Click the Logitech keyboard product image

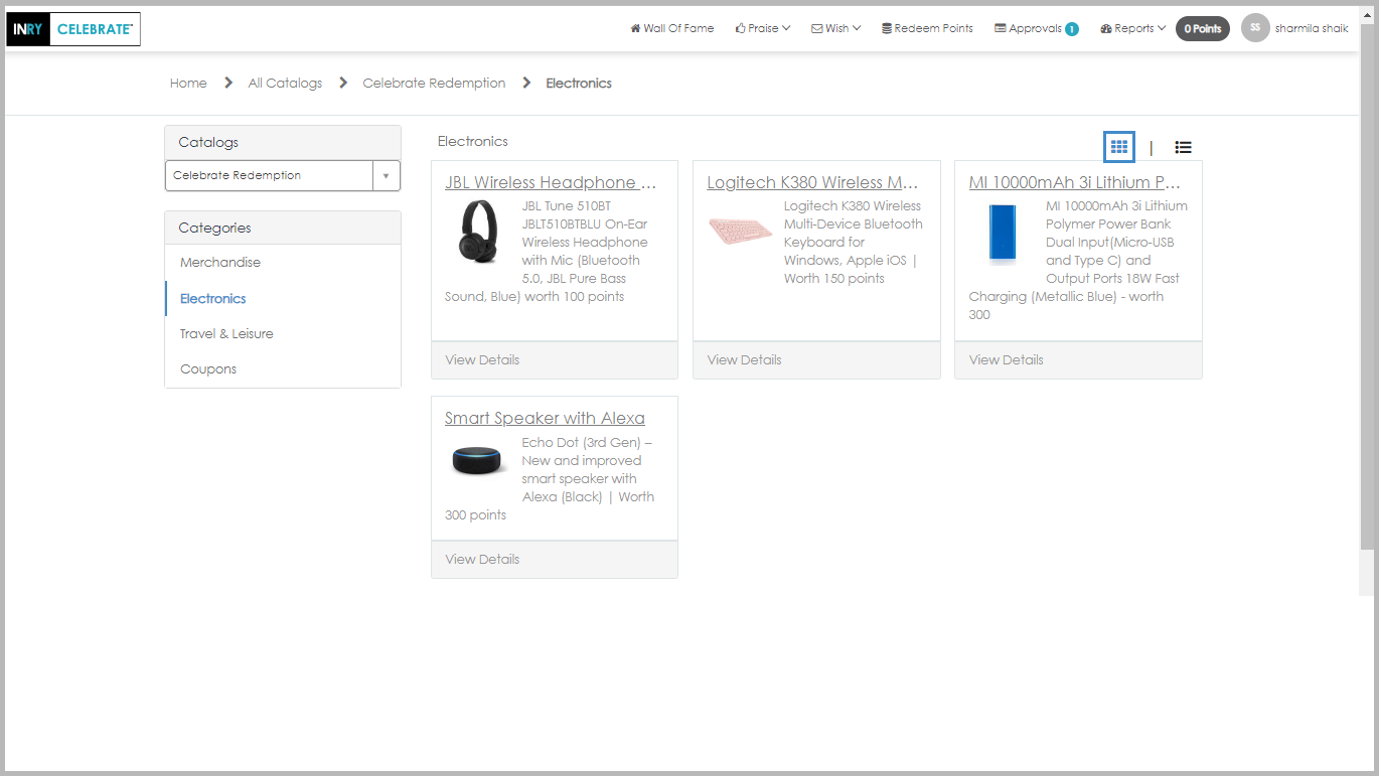pyautogui.click(x=741, y=231)
